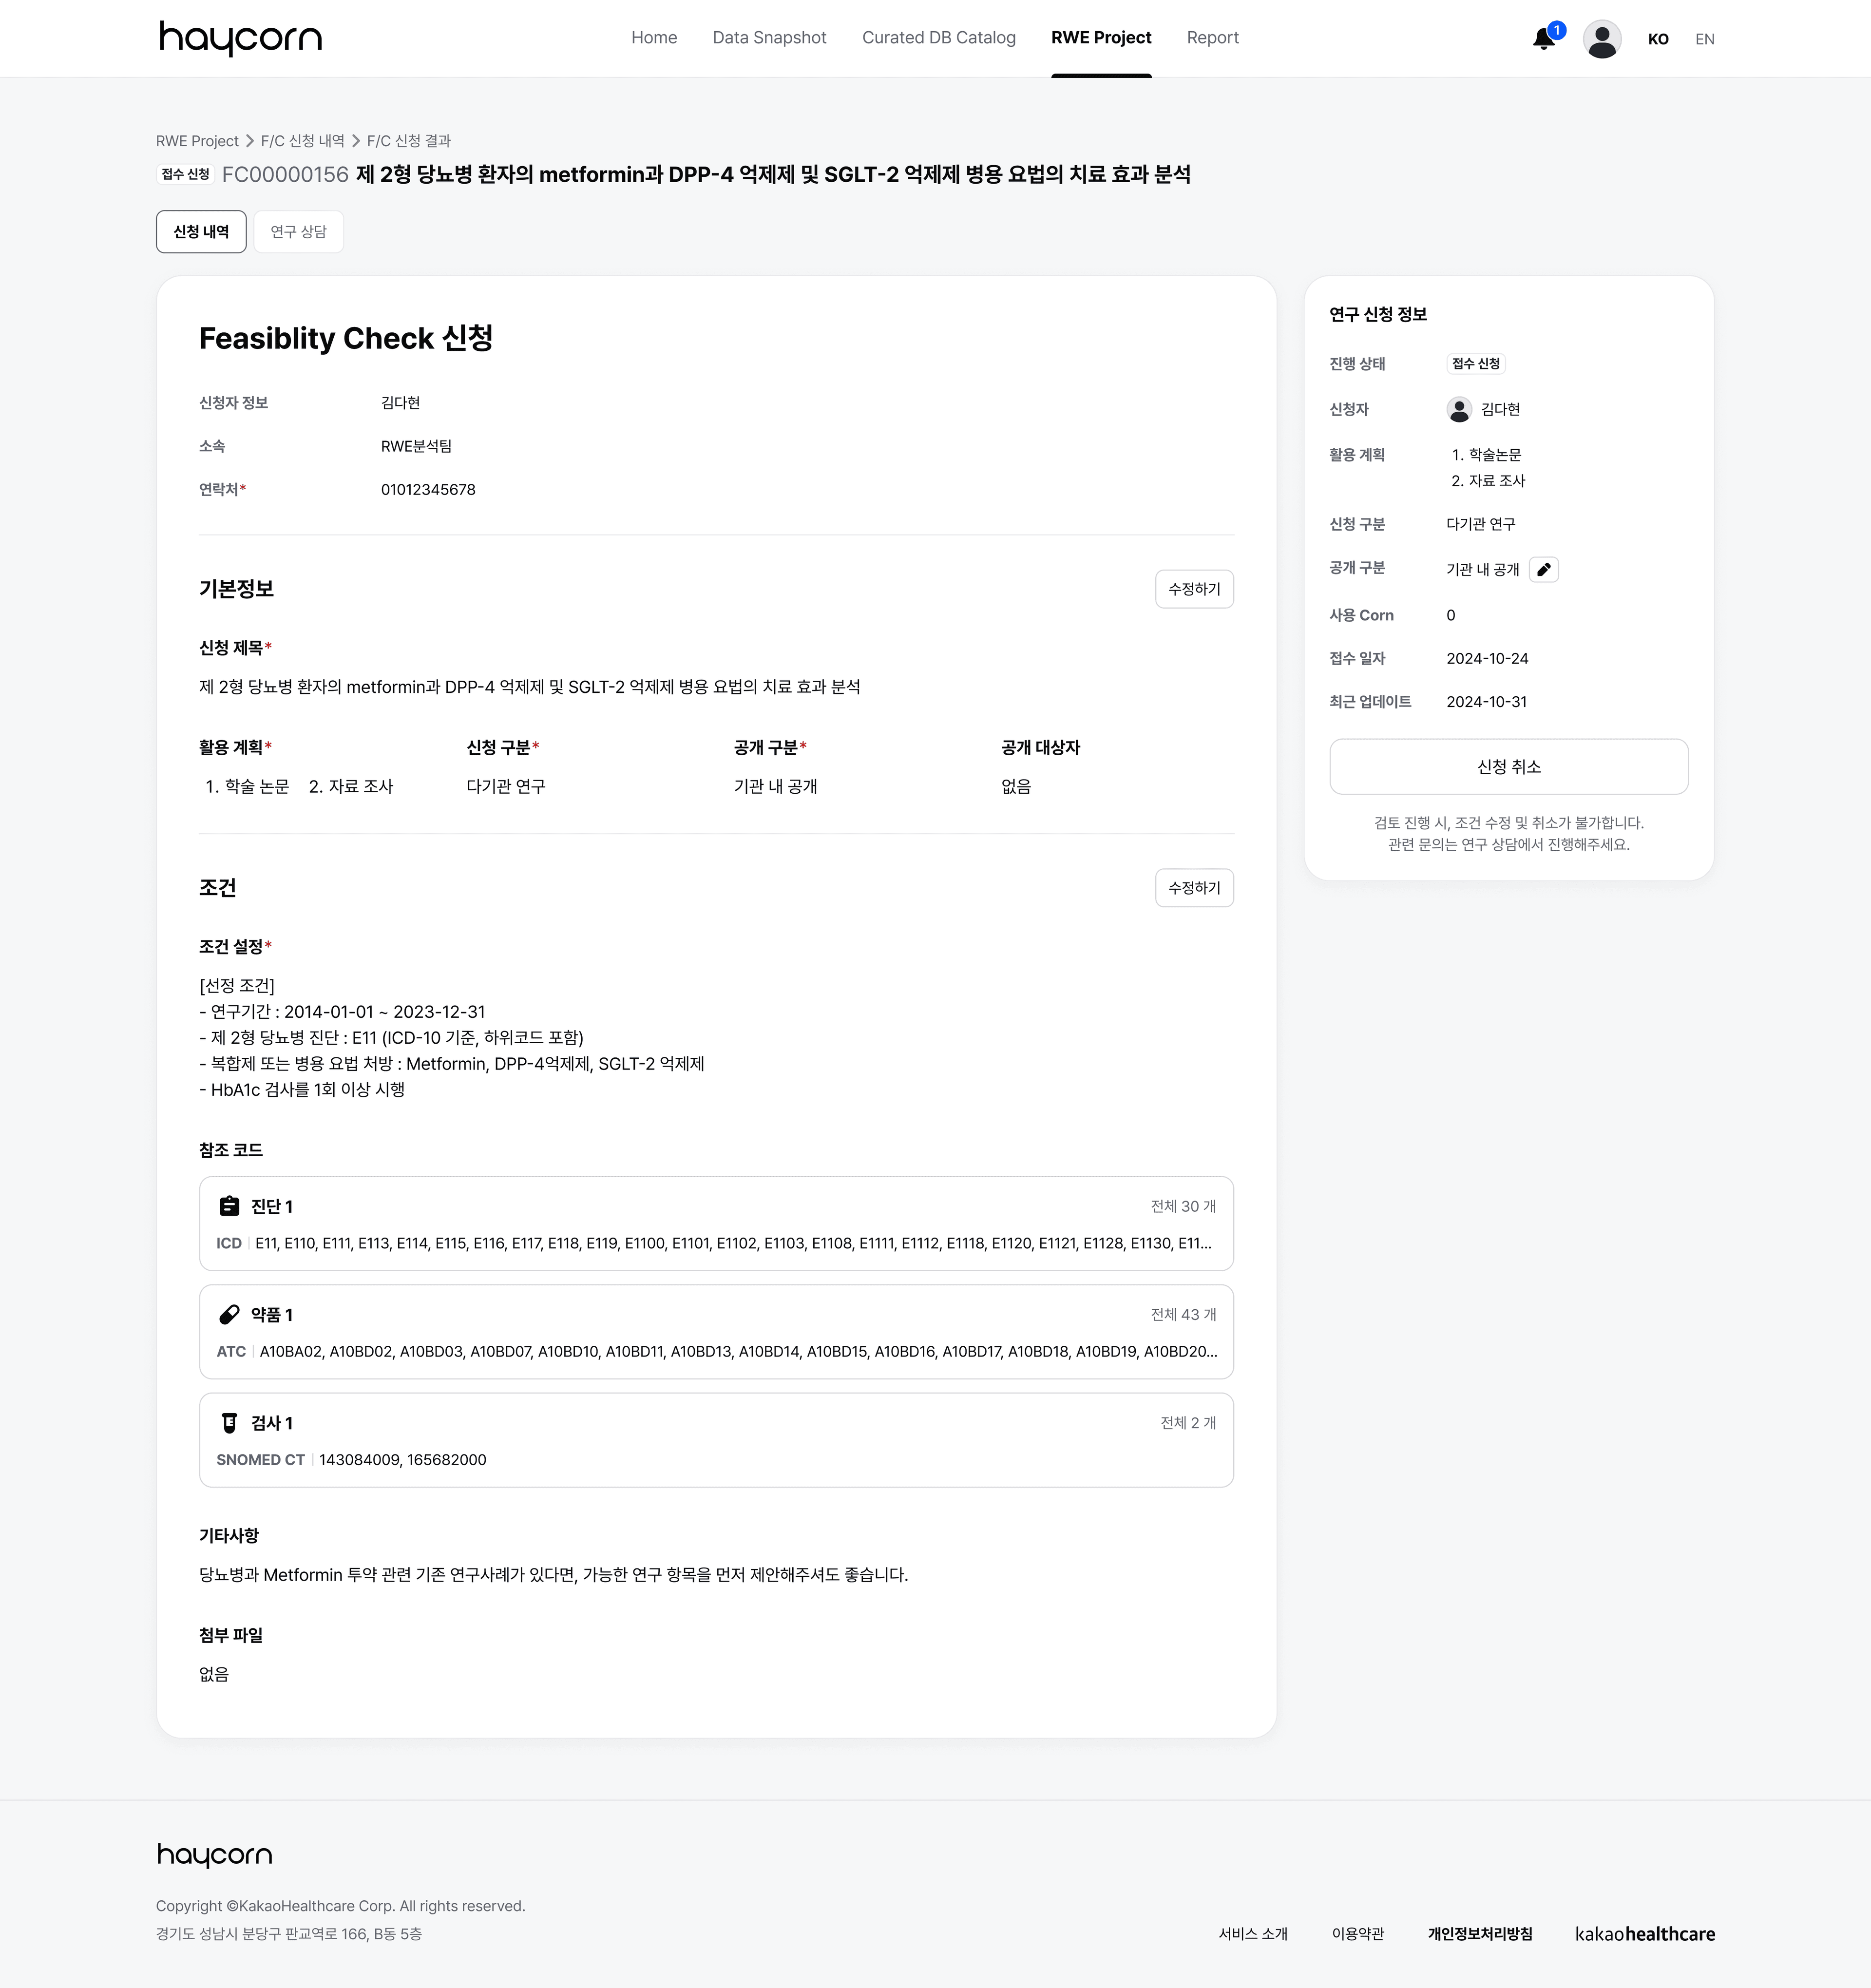This screenshot has height=1988, width=1871.
Task: Switch to the 연구 상담 tab
Action: [298, 231]
